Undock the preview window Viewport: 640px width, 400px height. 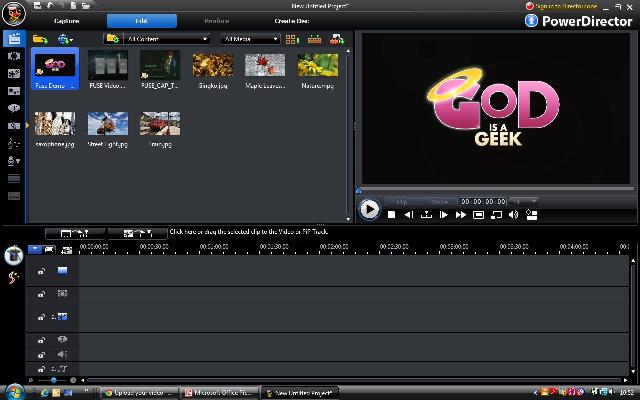click(x=496, y=215)
